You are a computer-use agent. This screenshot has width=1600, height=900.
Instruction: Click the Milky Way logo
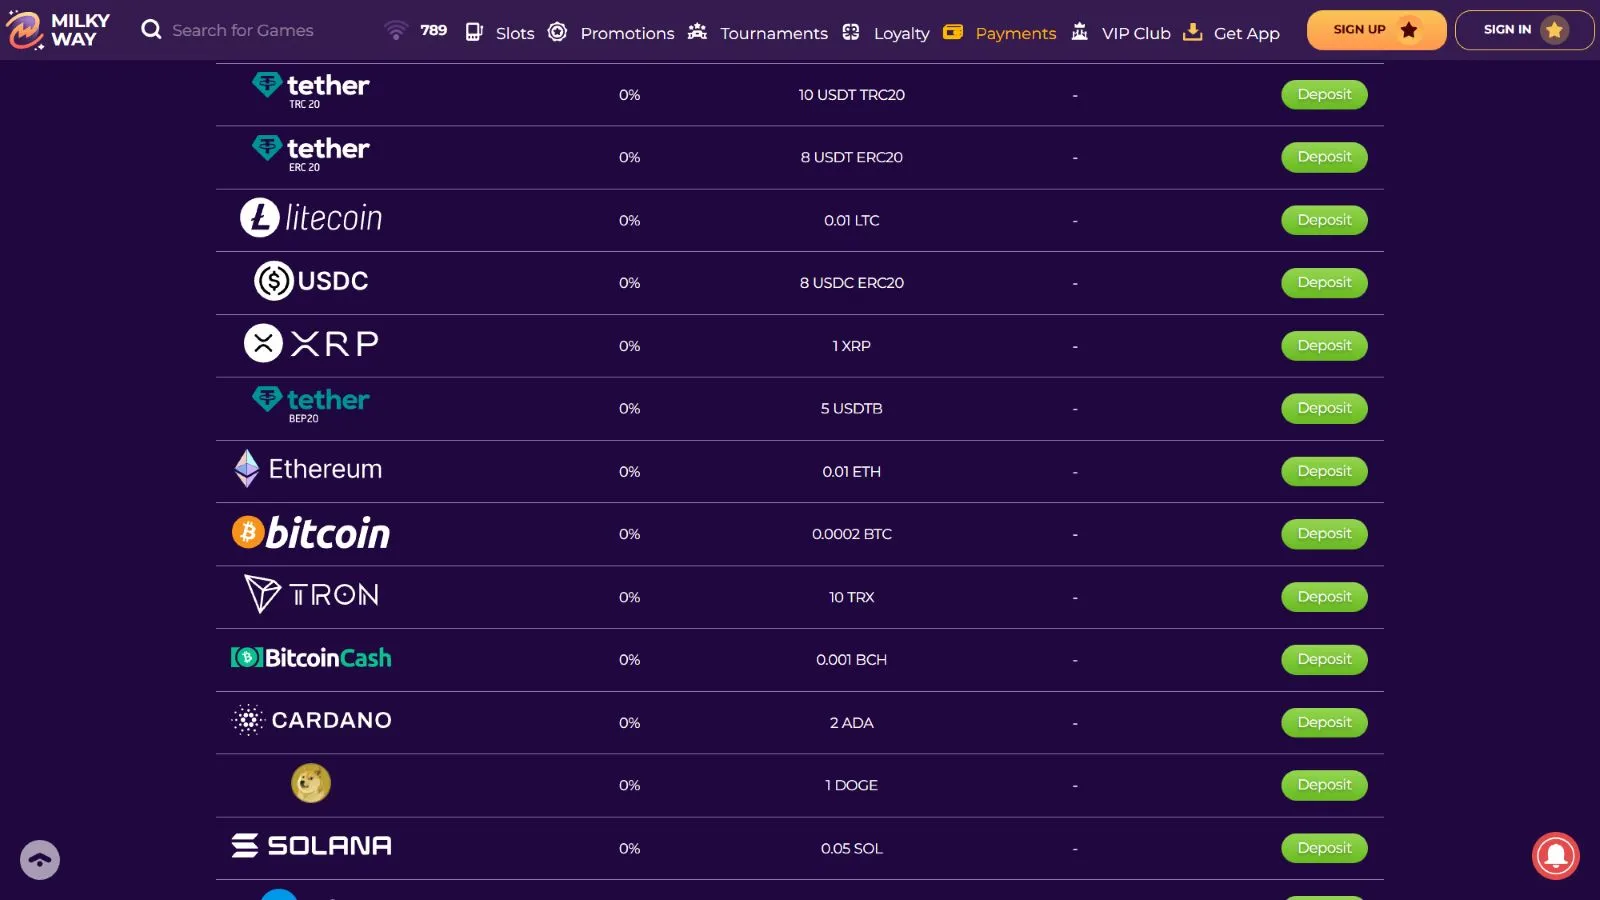pyautogui.click(x=58, y=30)
